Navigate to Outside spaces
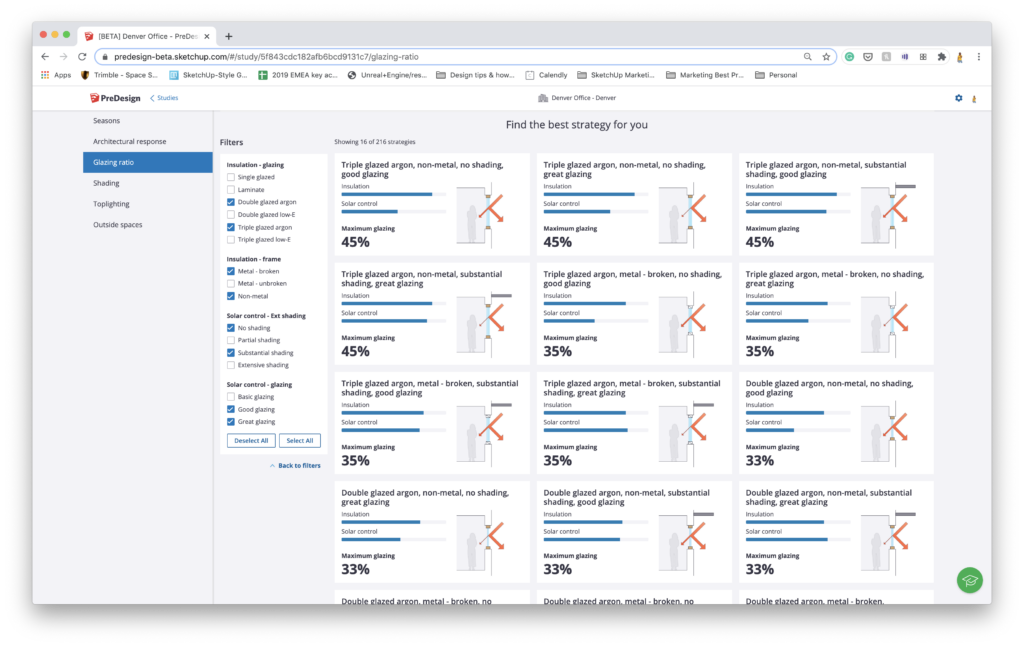This screenshot has width=1024, height=647. coord(148,225)
